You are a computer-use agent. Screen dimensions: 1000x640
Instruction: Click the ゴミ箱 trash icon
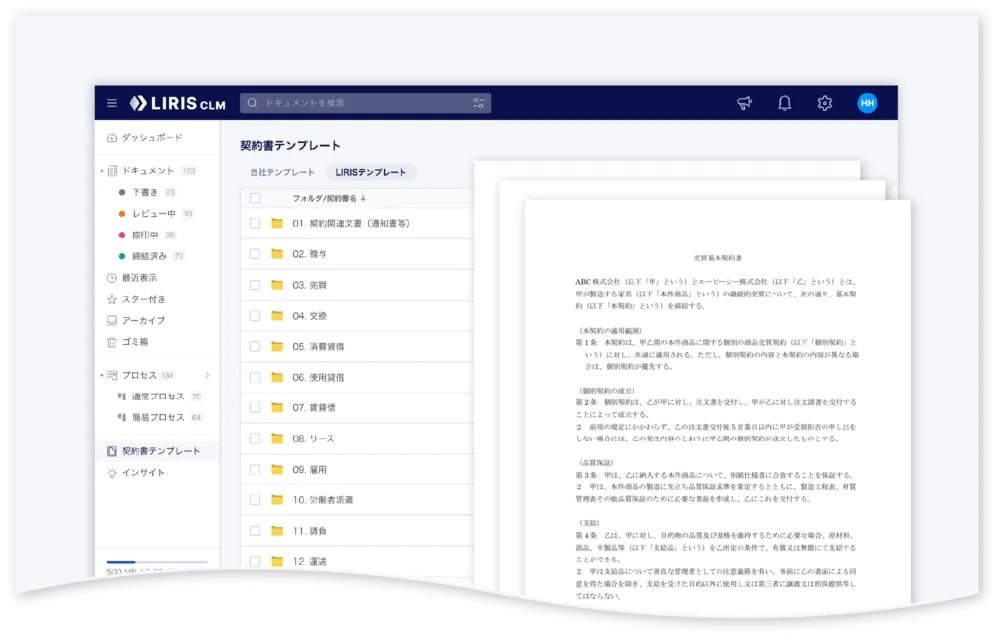click(x=112, y=342)
